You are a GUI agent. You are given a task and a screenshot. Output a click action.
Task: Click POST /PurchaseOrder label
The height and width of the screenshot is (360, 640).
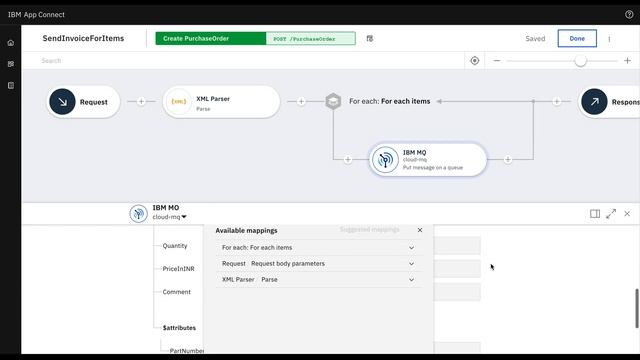point(310,38)
